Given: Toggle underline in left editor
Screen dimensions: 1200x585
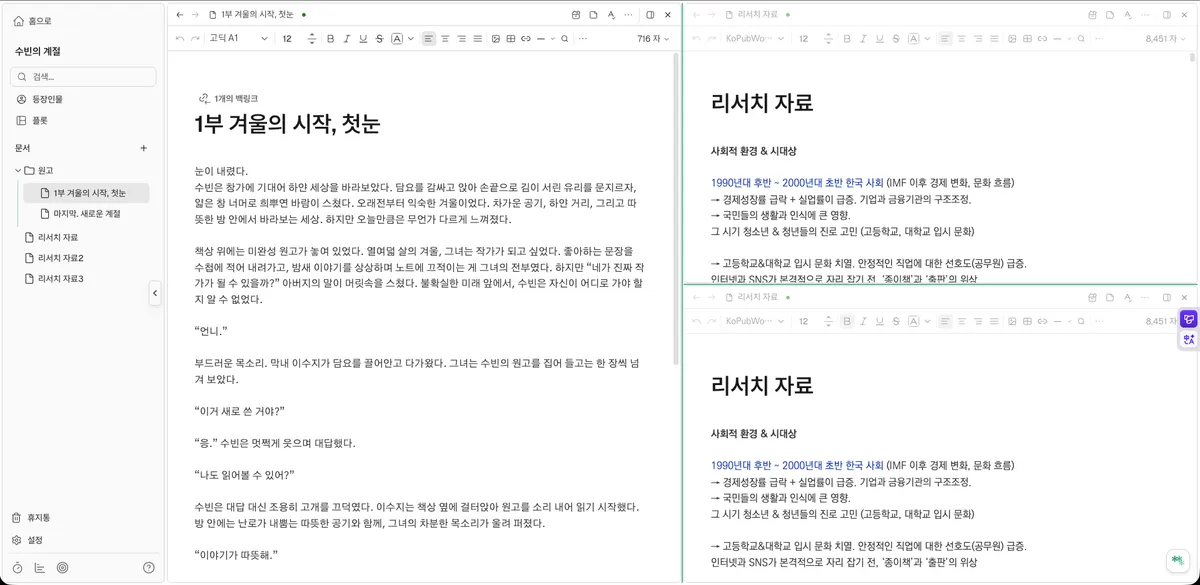Looking at the screenshot, I should (363, 39).
